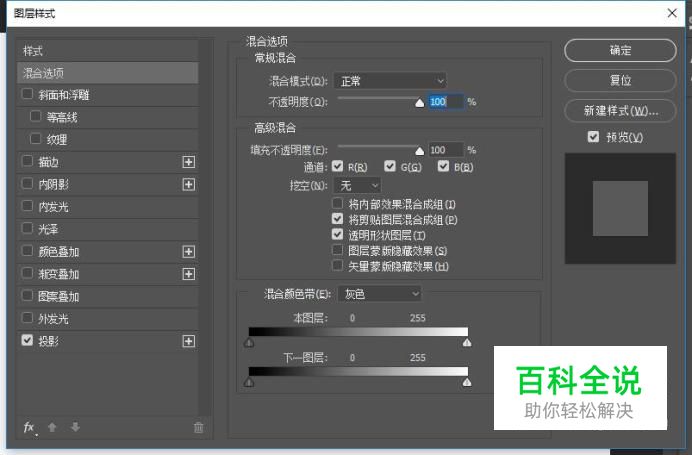Click the style preview thumbnail
This screenshot has height=455, width=692.
[x=620, y=208]
